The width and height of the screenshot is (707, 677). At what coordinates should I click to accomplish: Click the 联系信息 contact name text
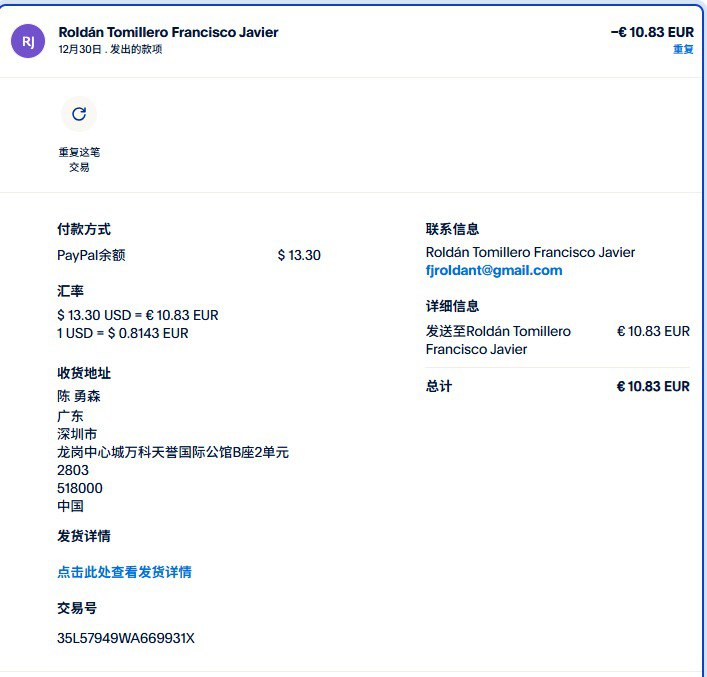pos(530,252)
